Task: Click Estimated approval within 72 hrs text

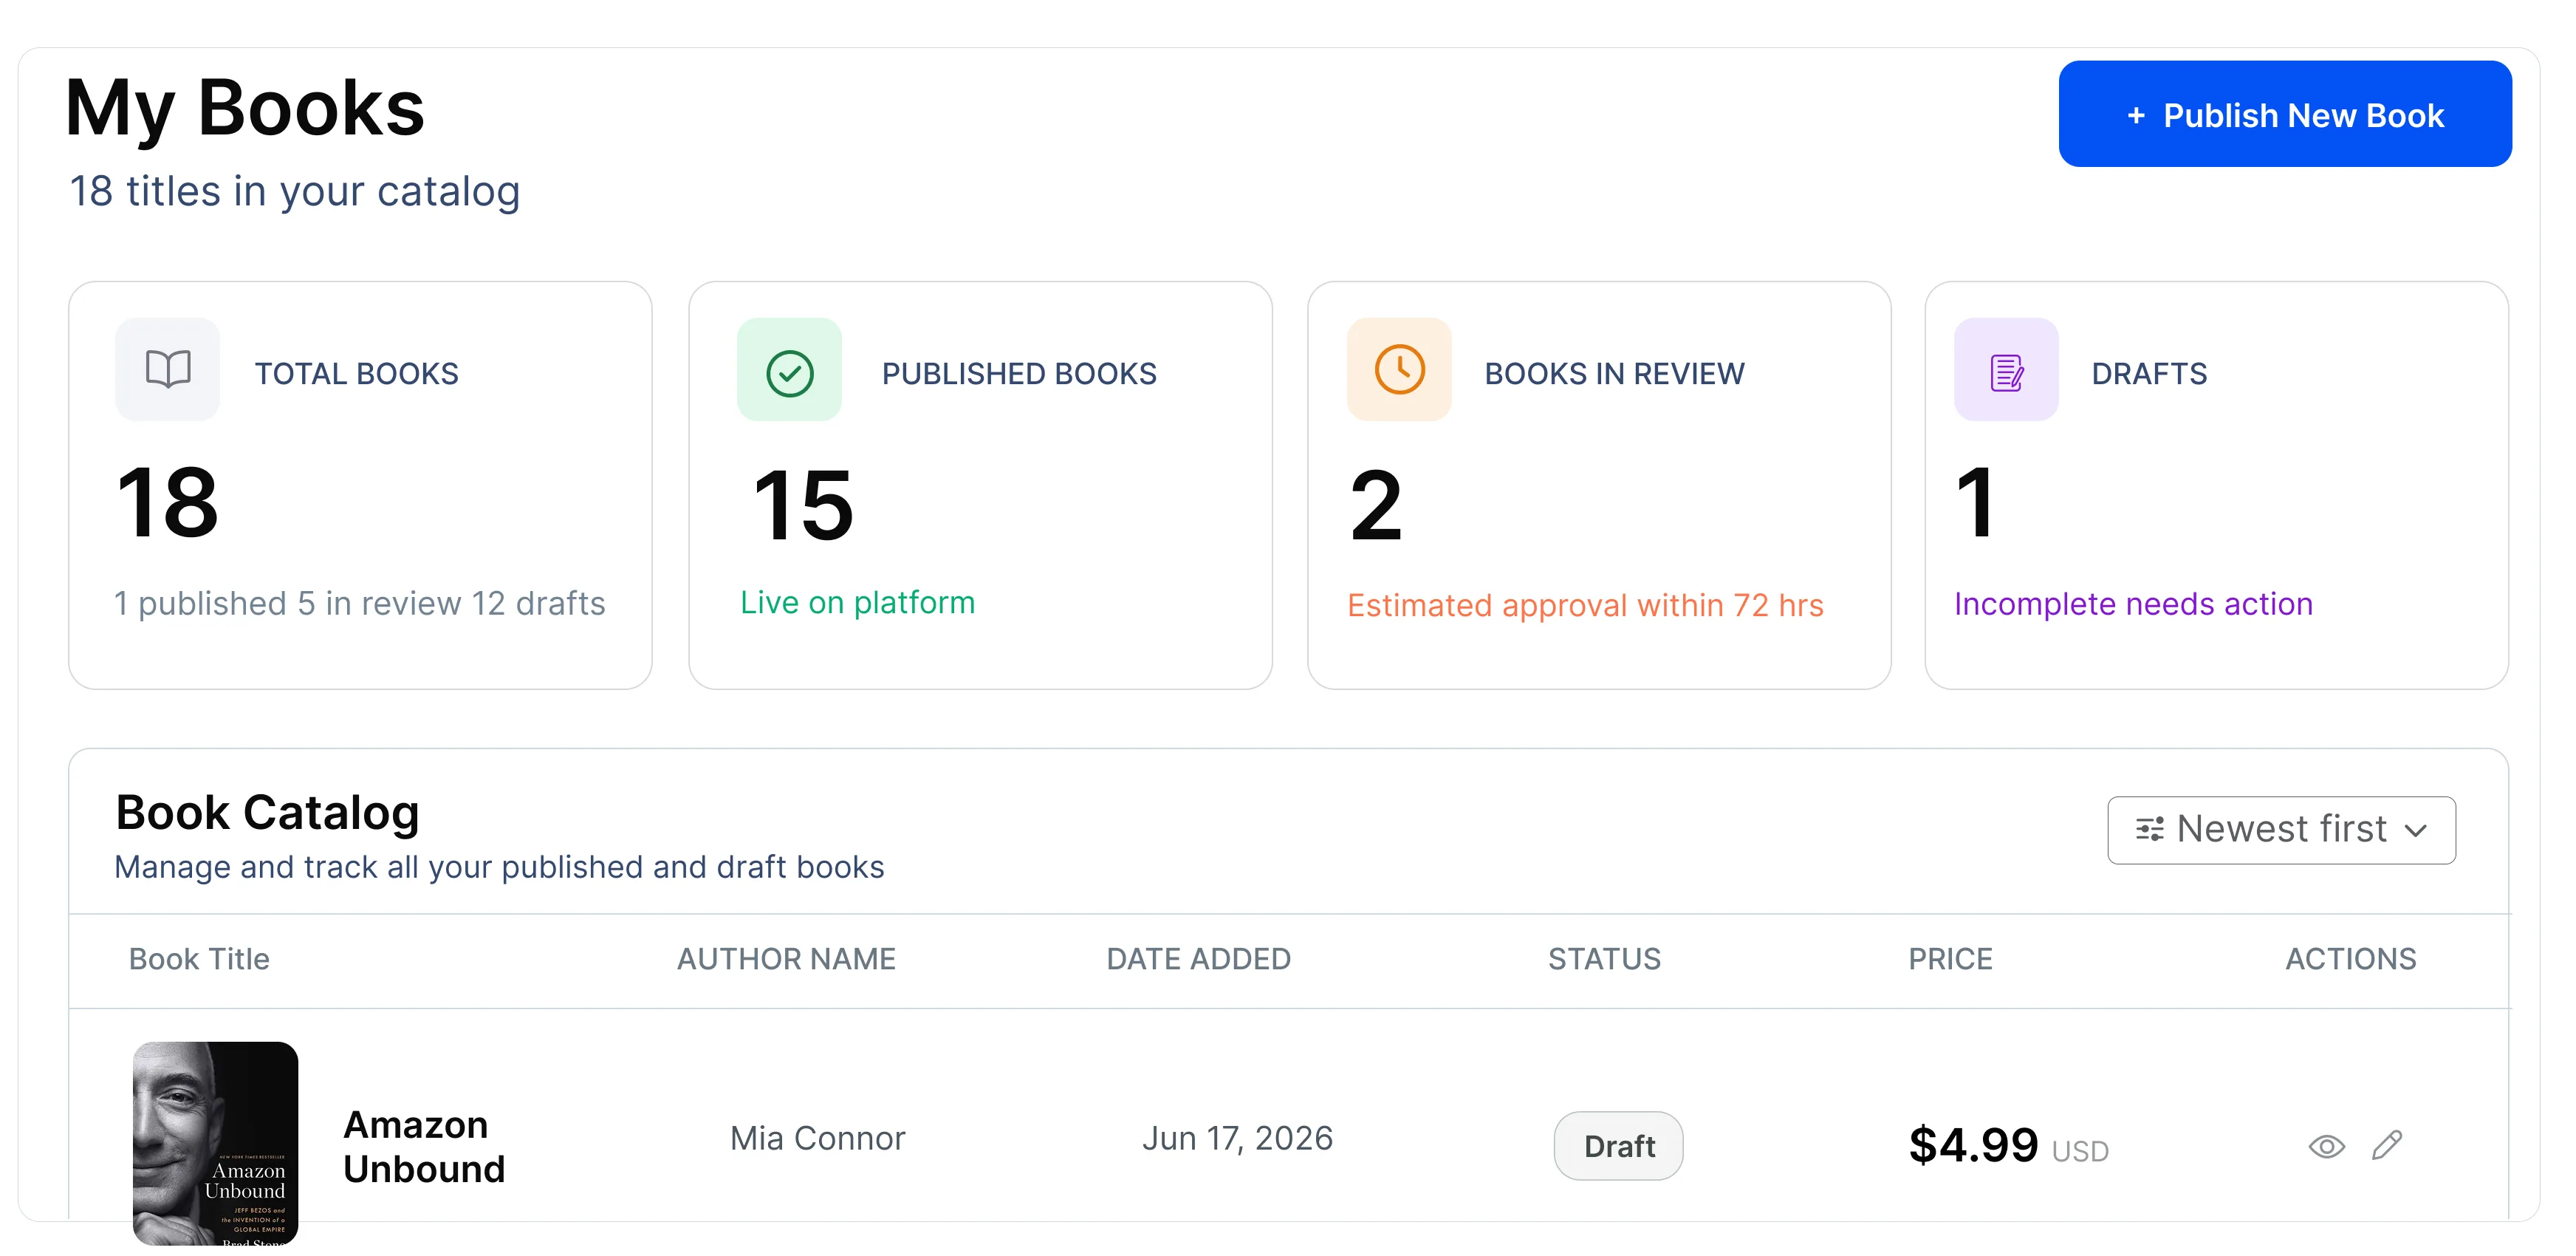Action: (1585, 605)
